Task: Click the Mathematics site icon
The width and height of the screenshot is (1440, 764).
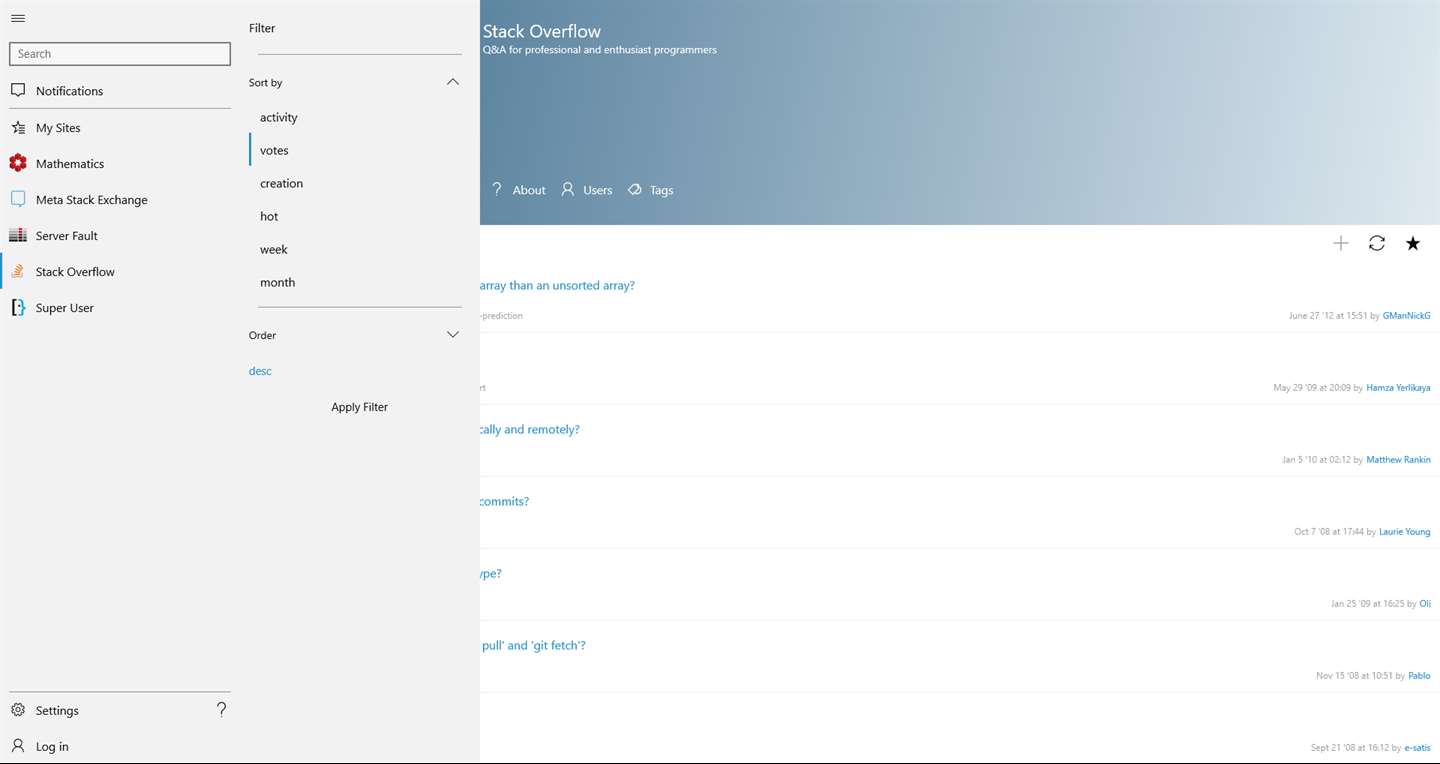Action: [18, 163]
